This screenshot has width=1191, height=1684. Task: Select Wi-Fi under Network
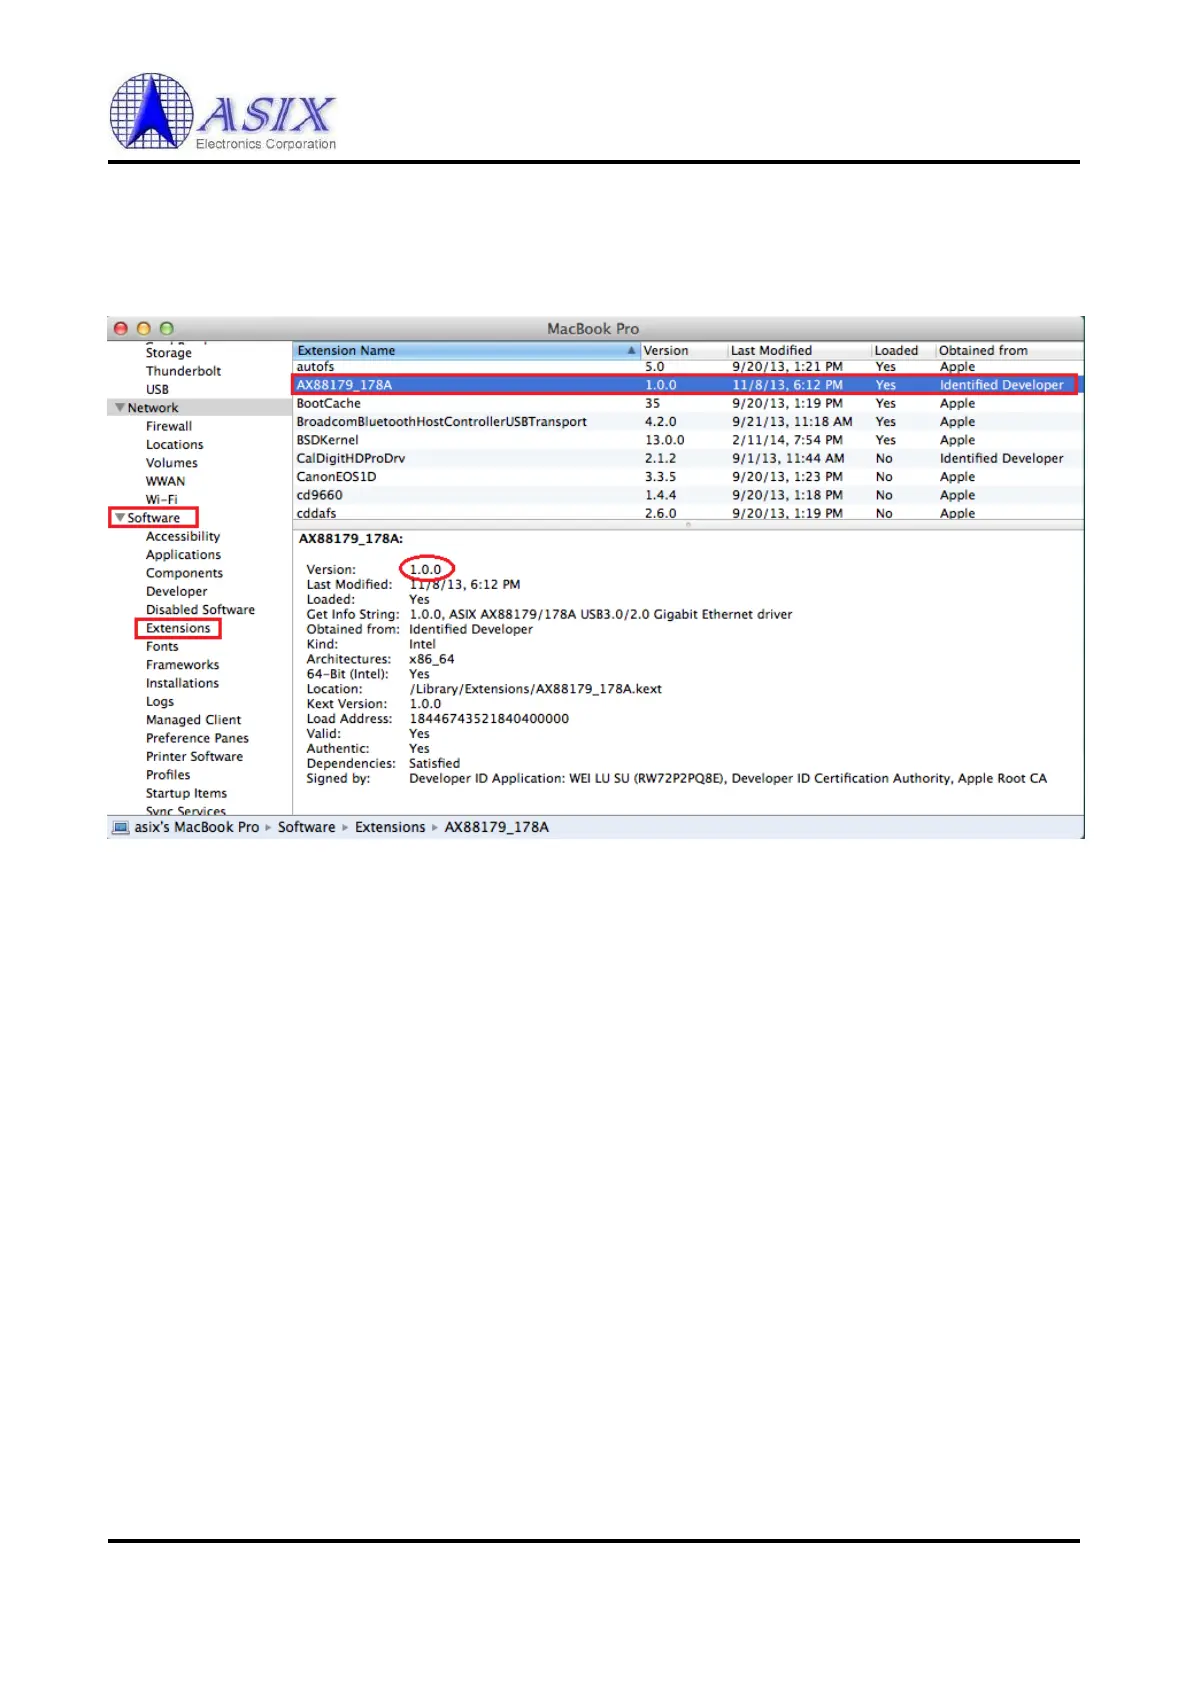(x=161, y=500)
